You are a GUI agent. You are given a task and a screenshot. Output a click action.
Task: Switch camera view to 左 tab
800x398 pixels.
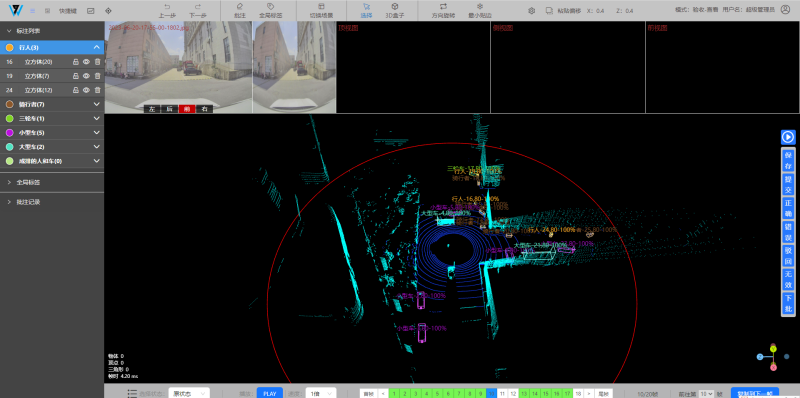pos(152,109)
